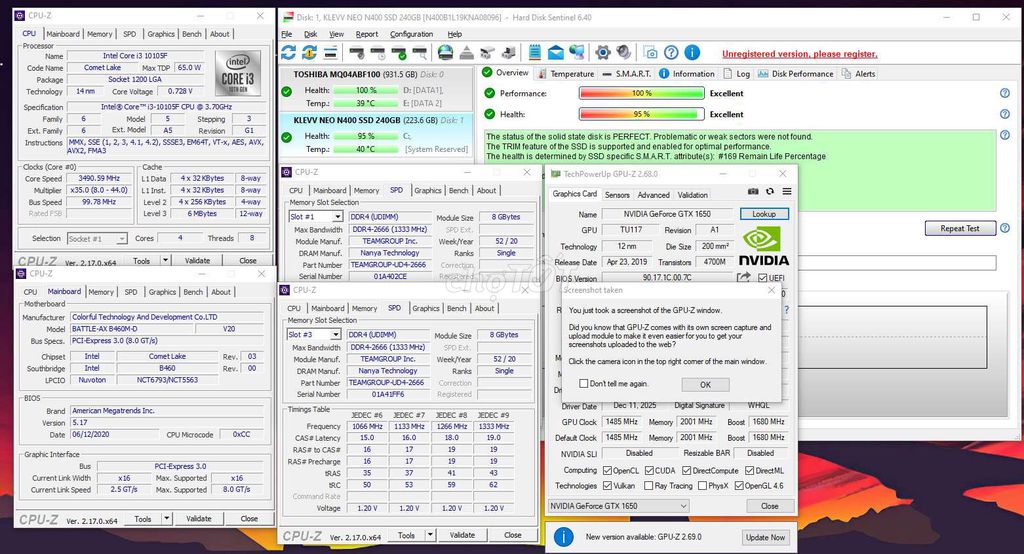
Task: Open the Sensors tab in GPU-Z
Action: (617, 195)
